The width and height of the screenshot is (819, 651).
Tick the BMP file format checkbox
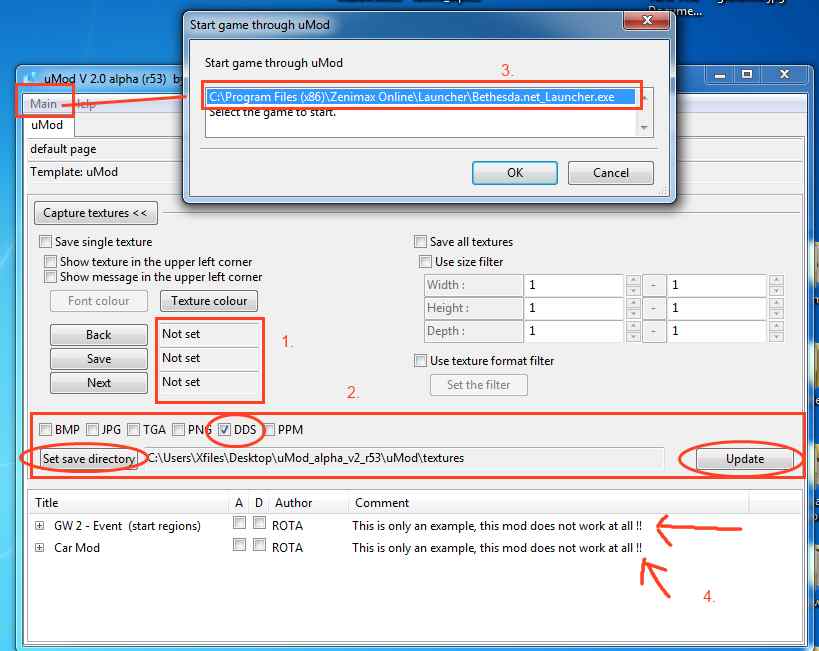pos(46,430)
